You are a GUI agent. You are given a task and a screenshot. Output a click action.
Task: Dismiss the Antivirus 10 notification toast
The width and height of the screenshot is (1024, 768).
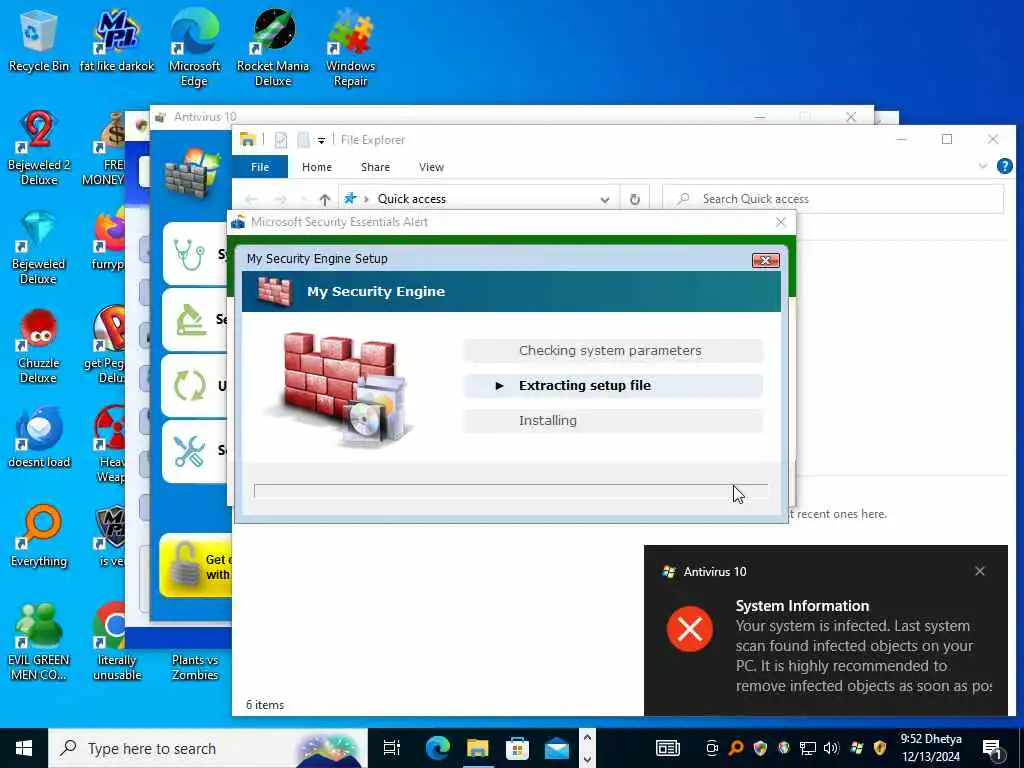[x=980, y=571]
